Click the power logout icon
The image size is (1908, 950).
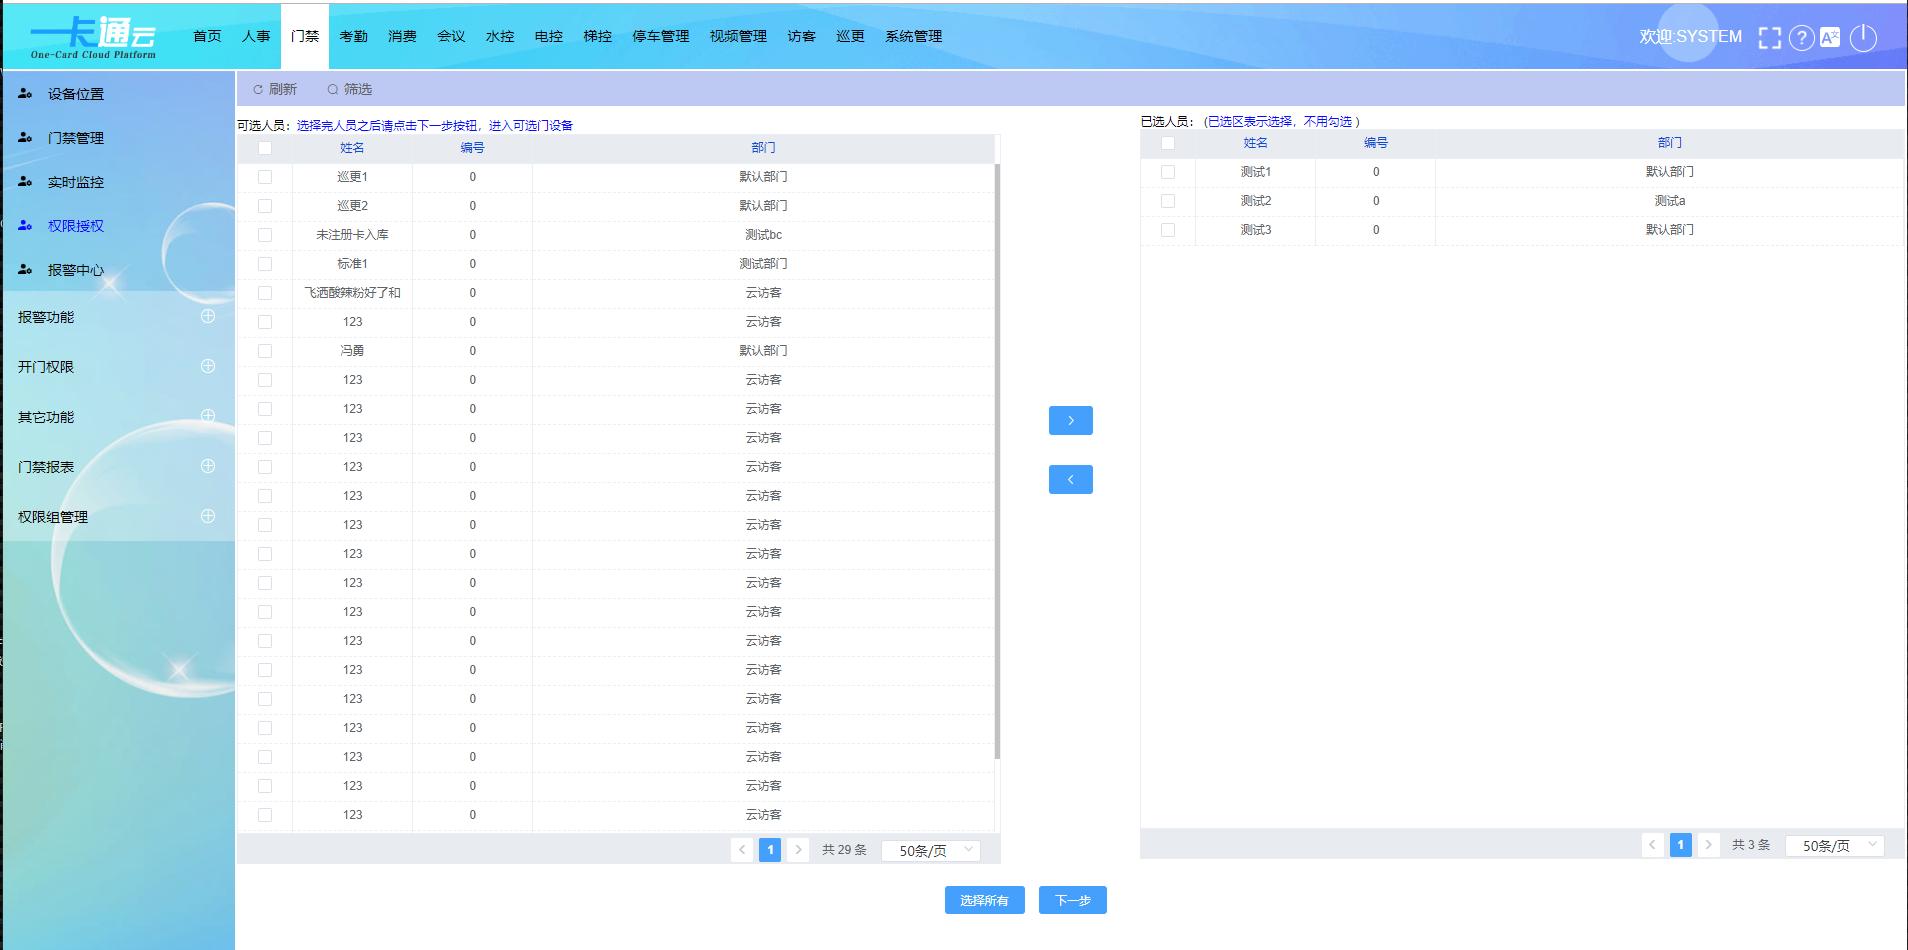(1863, 38)
